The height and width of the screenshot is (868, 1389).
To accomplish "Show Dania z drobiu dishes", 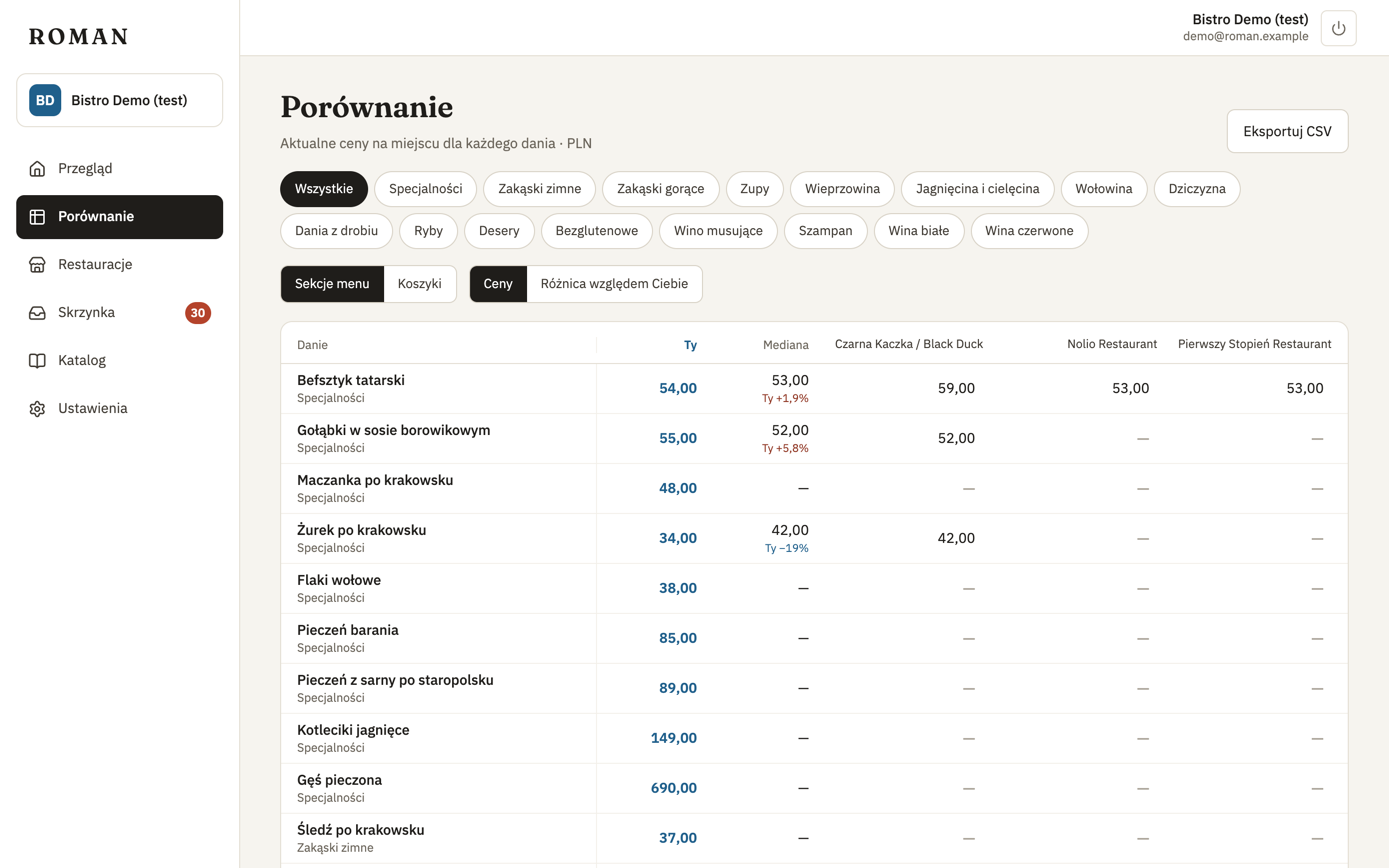I will 337,231.
